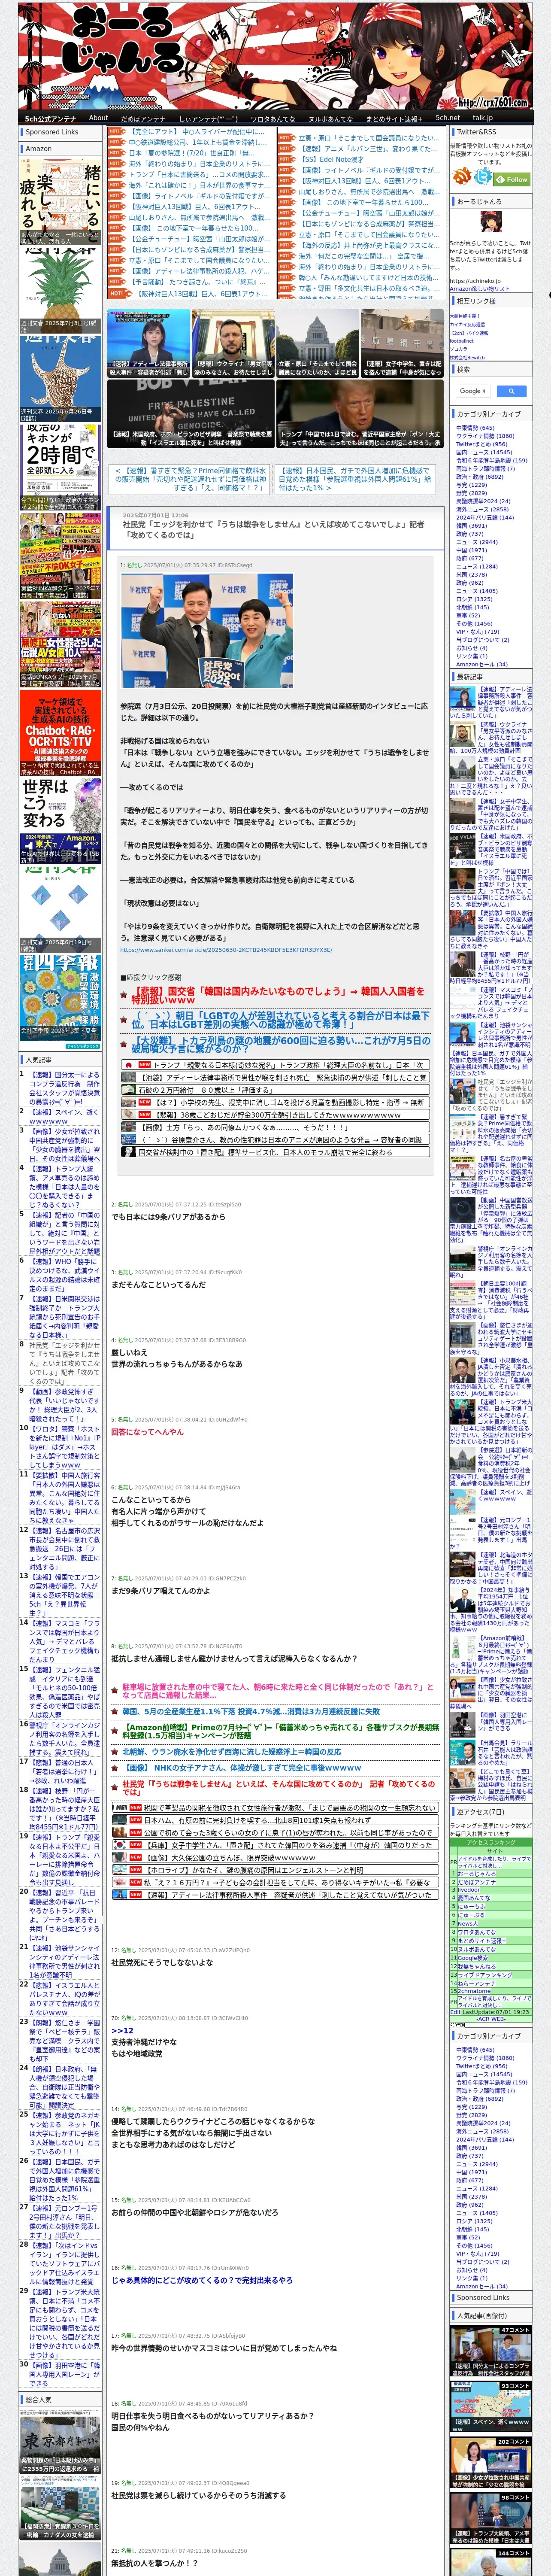This screenshot has width=551, height=2576.
Task: Click the おーるじゃんる site logo banner
Action: coord(275,55)
